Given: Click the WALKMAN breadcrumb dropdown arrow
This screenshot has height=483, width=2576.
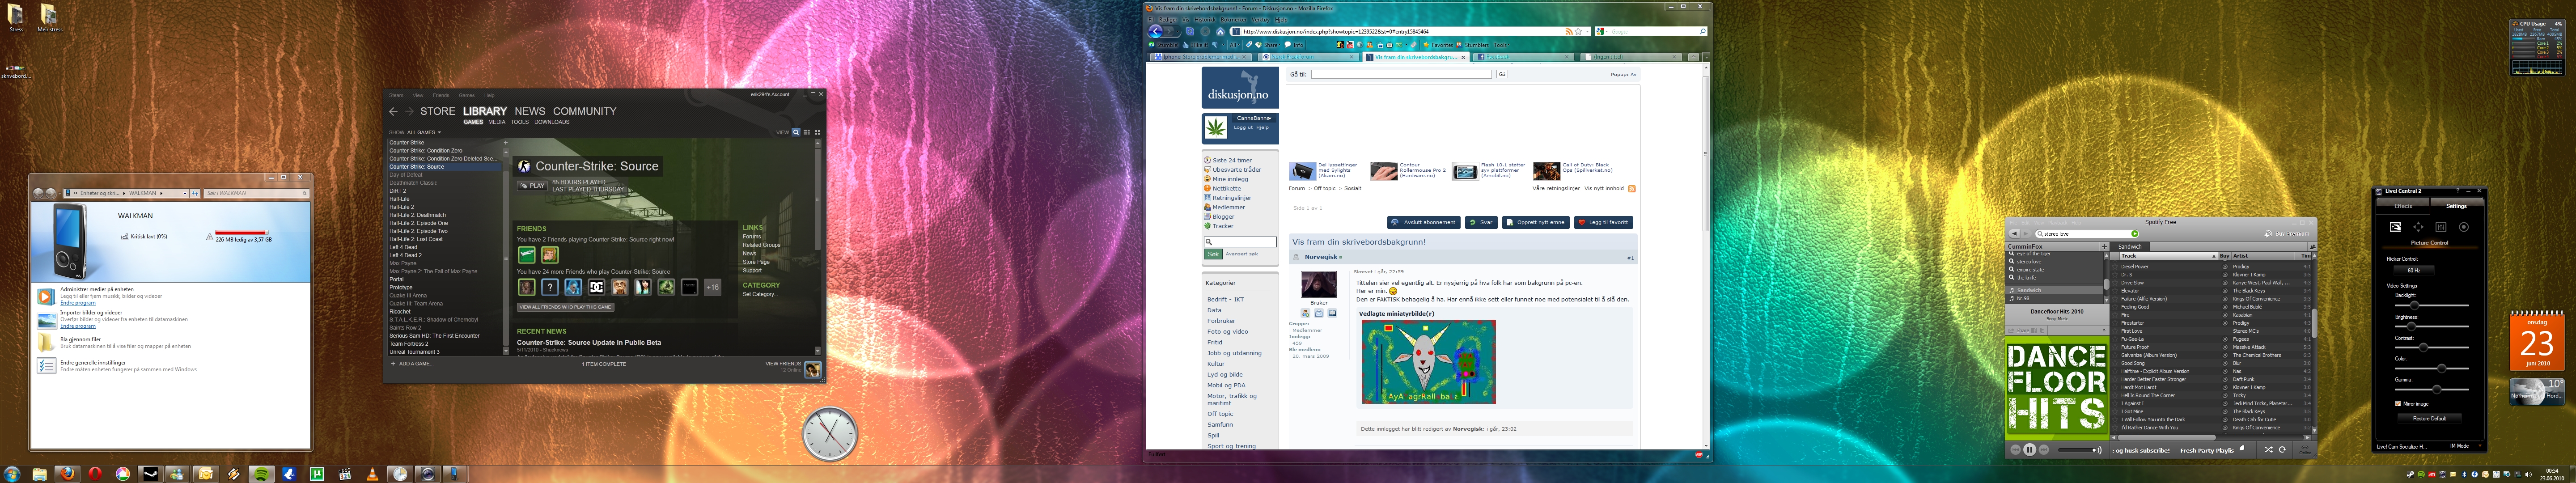Looking at the screenshot, I should click(x=161, y=193).
